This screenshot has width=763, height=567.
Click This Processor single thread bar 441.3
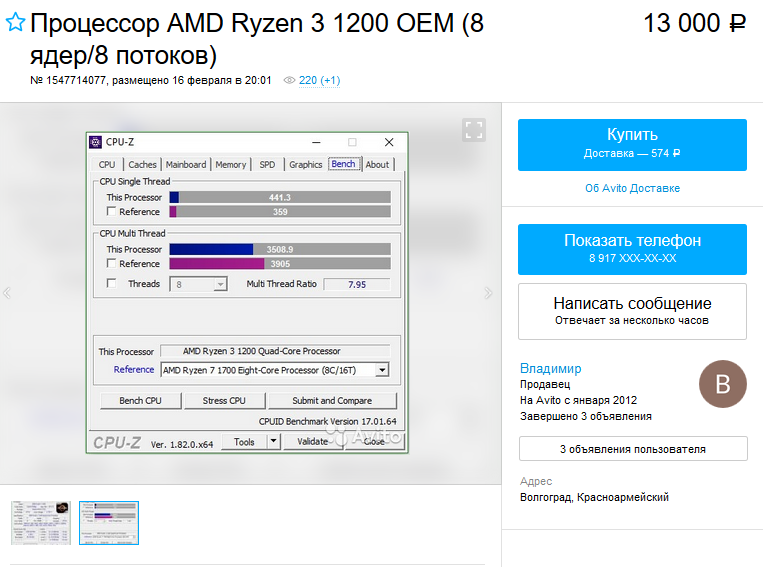click(x=280, y=197)
